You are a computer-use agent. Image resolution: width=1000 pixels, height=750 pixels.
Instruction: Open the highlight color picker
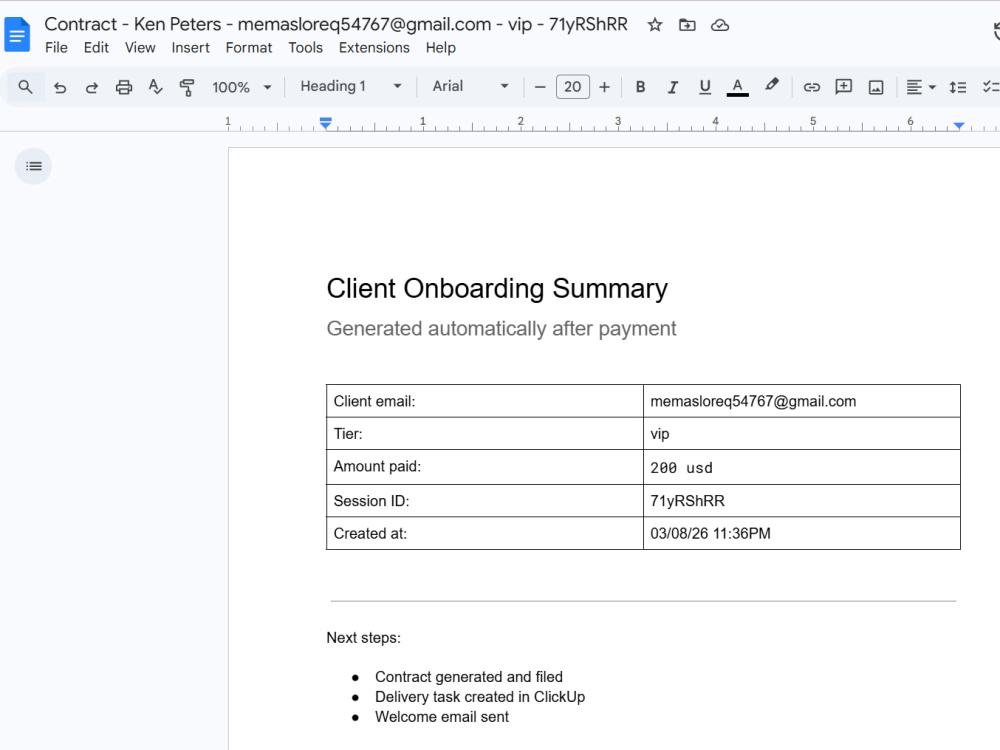pos(772,85)
